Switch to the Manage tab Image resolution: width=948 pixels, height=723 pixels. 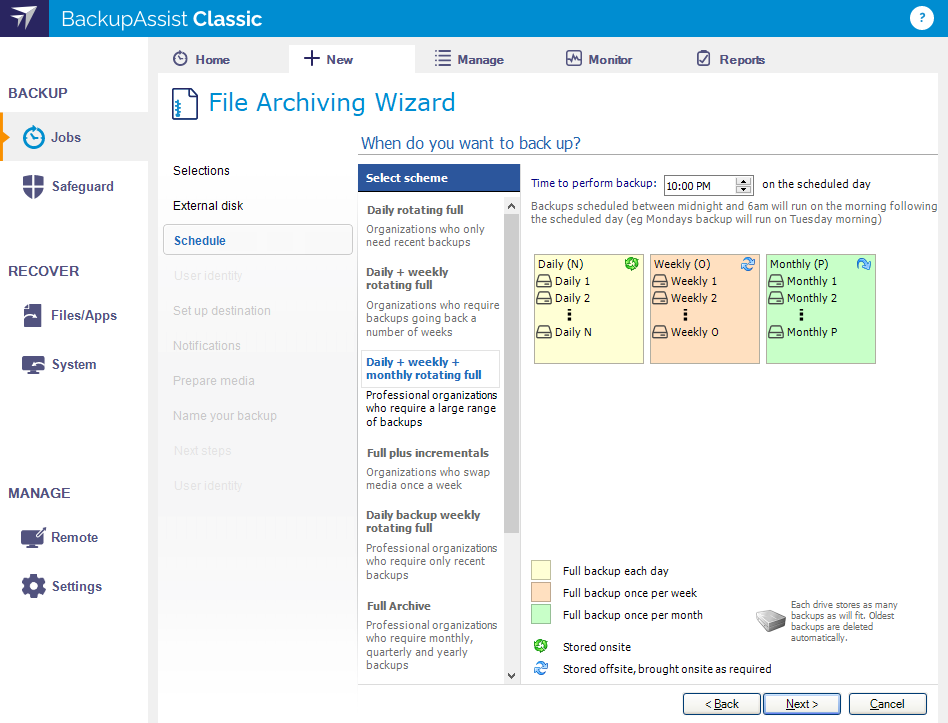click(x=469, y=59)
